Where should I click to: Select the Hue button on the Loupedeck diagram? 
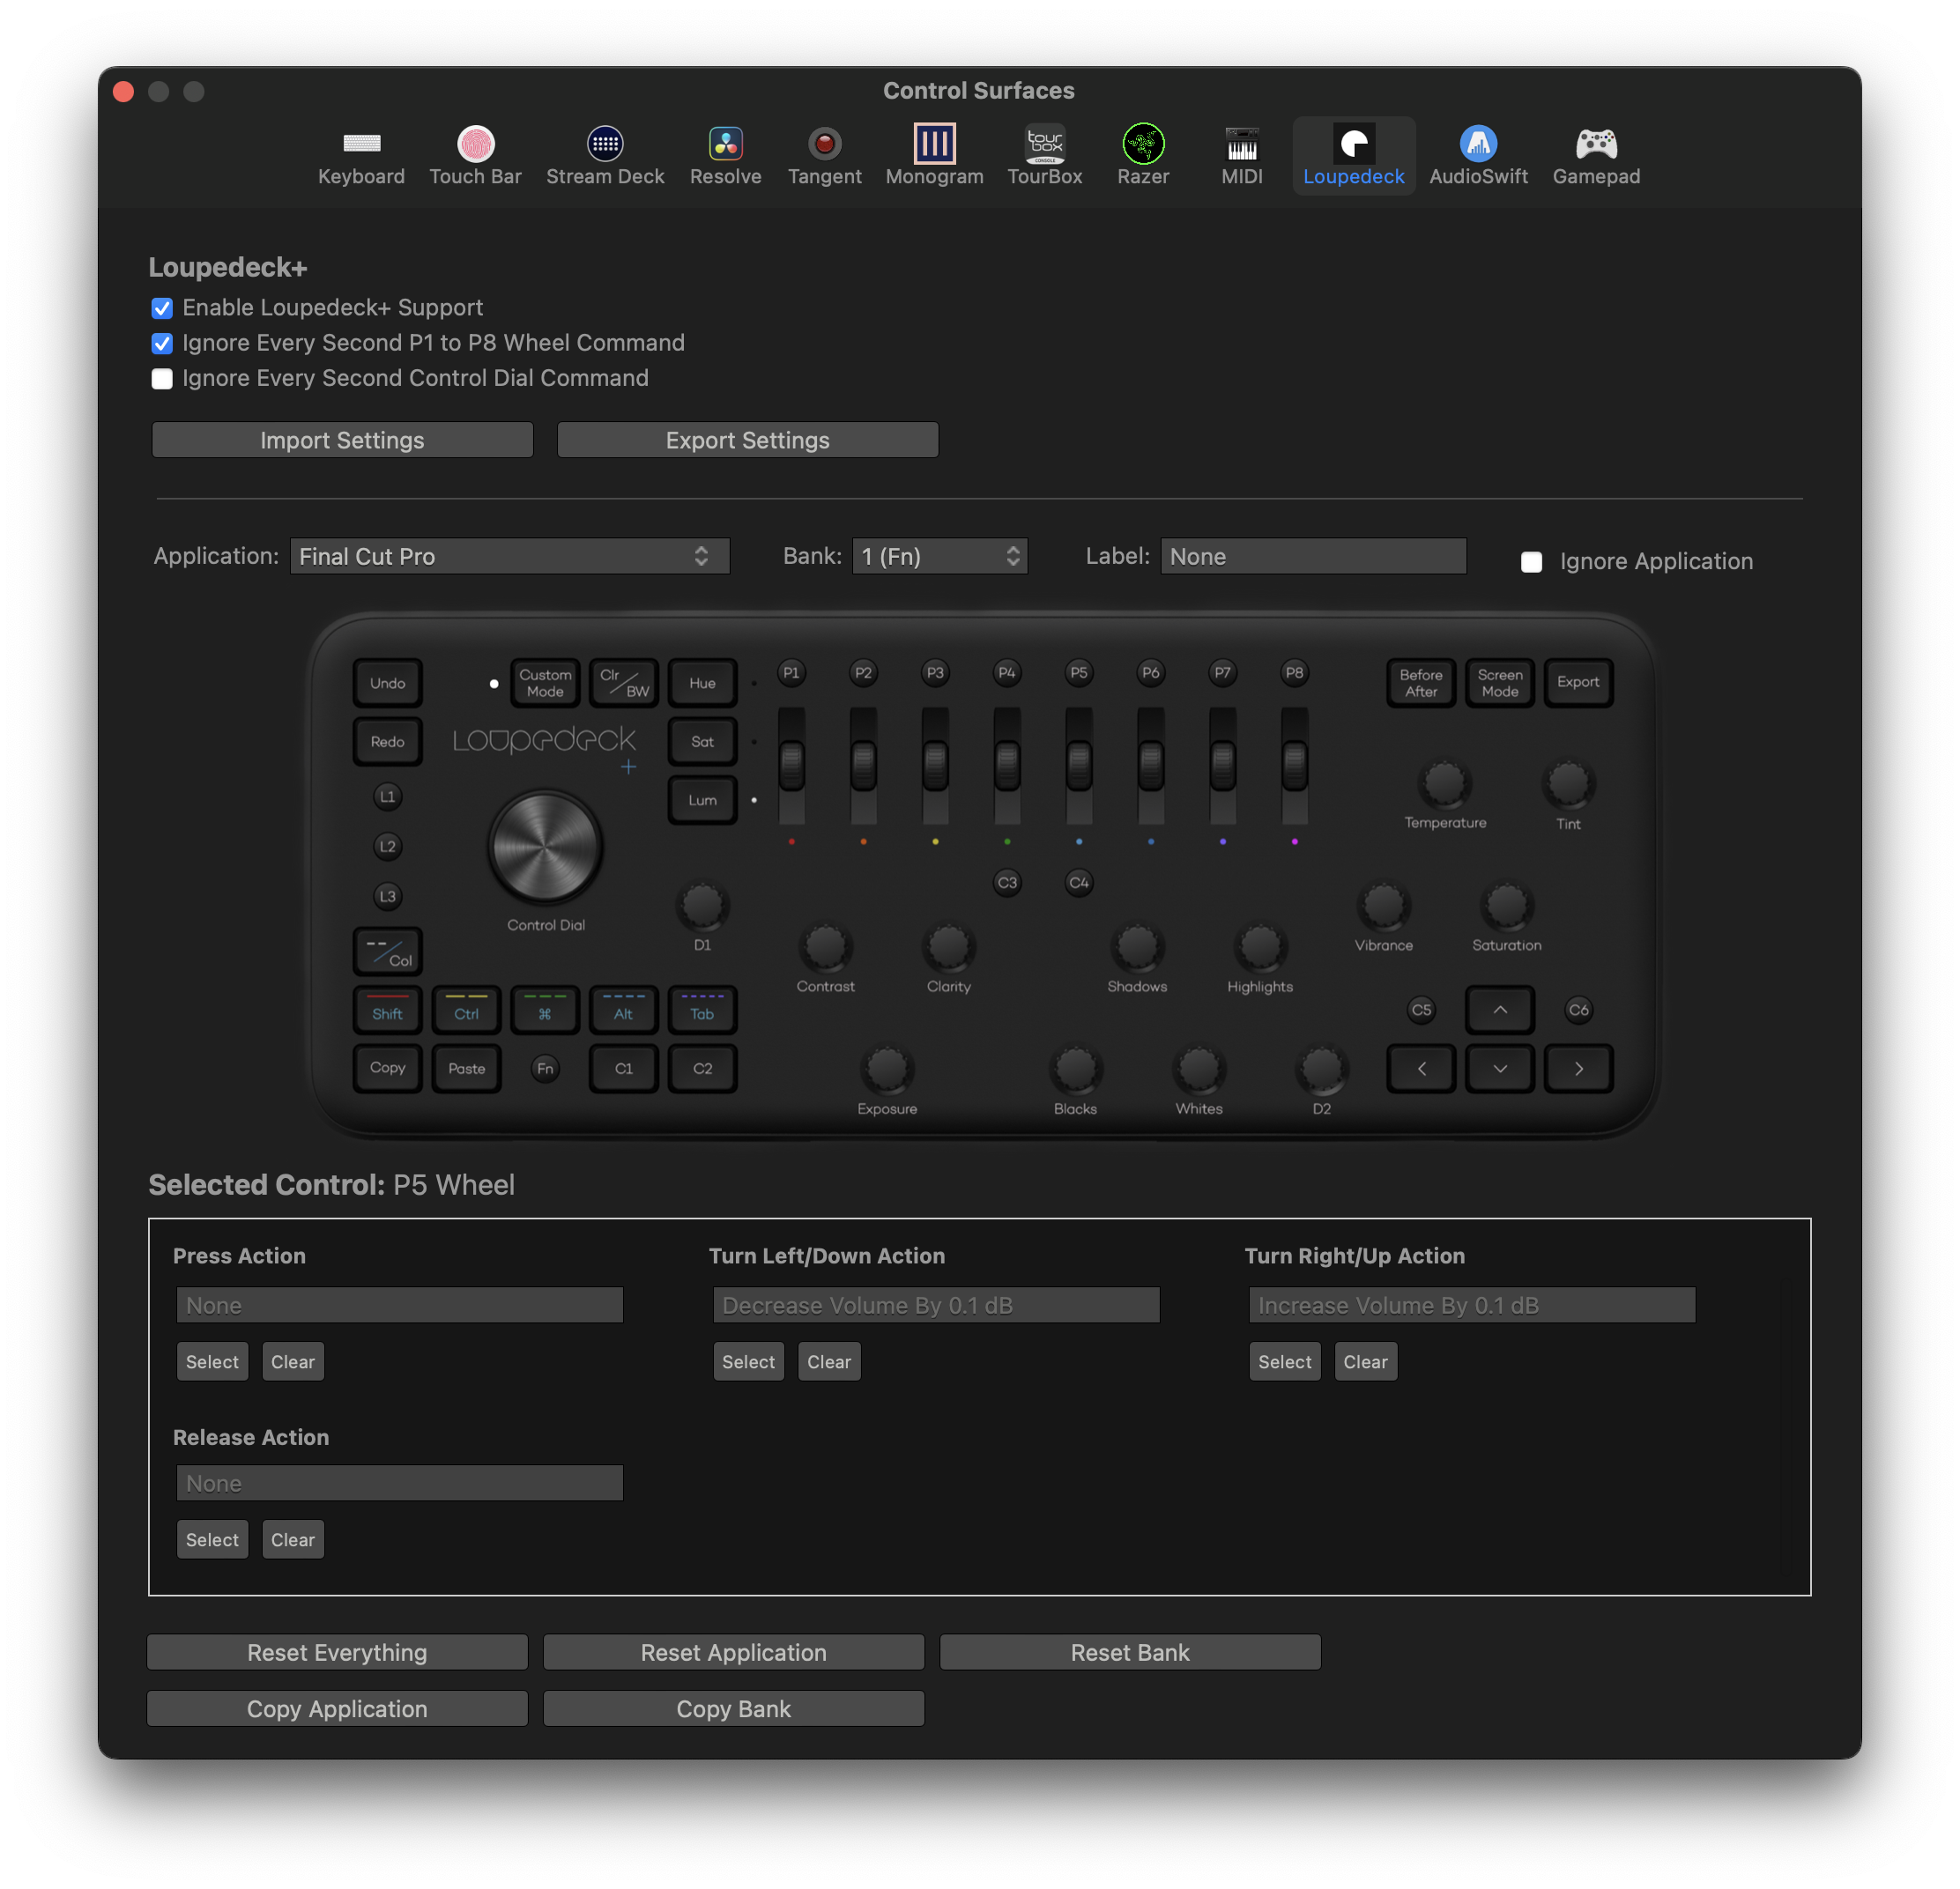(702, 682)
